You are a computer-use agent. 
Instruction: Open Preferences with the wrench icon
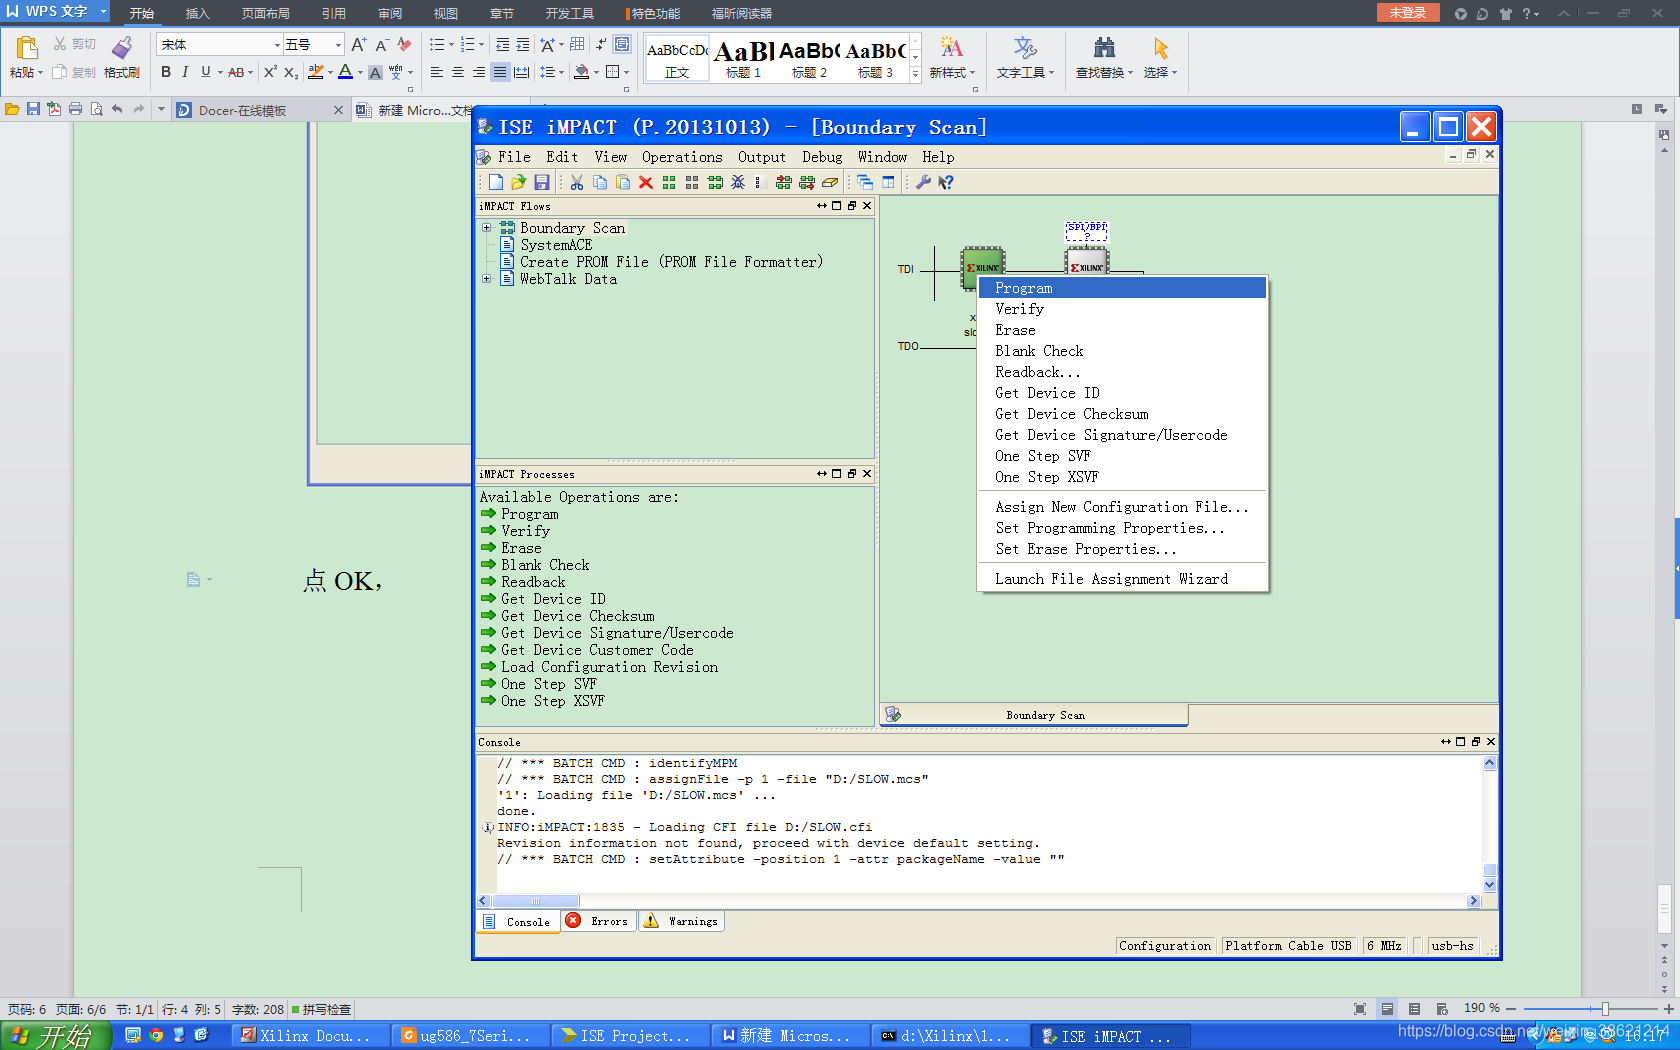click(923, 182)
